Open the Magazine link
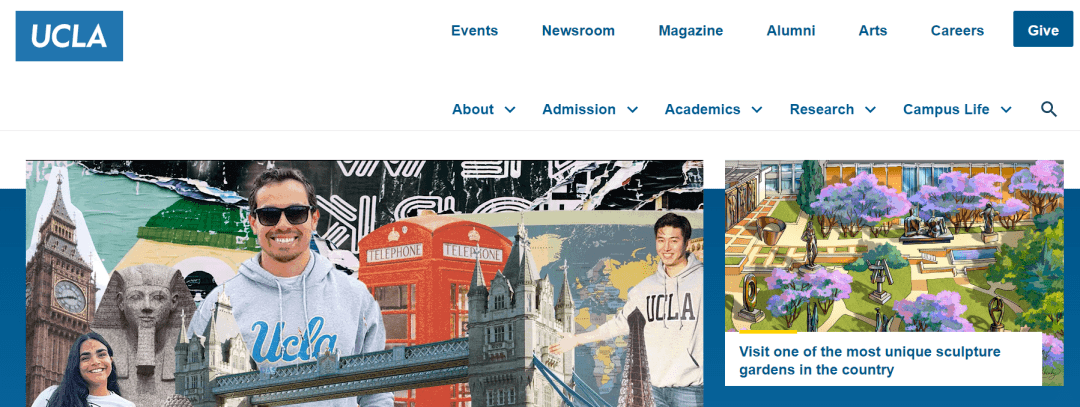The width and height of the screenshot is (1080, 407). [x=691, y=30]
